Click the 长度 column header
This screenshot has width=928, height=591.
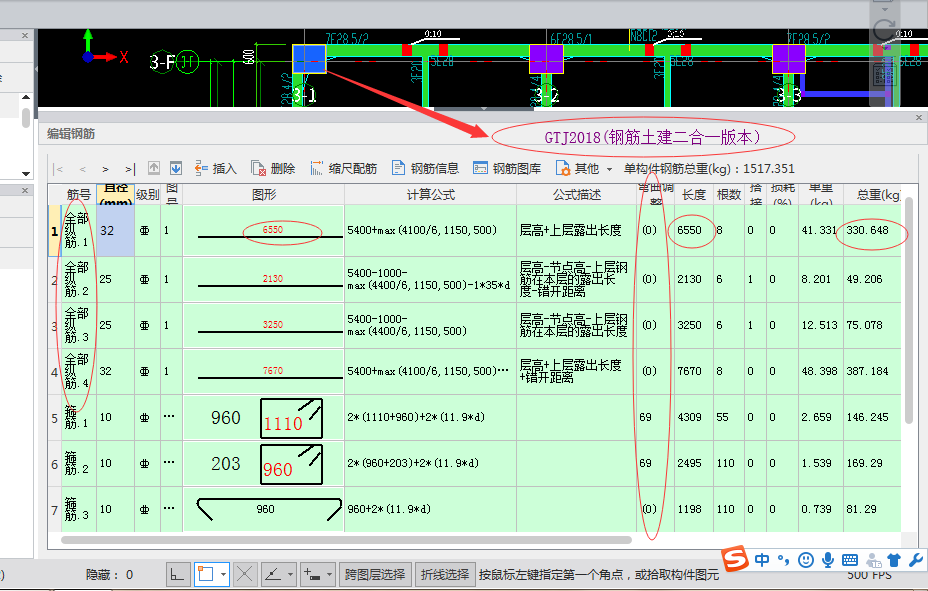point(694,195)
